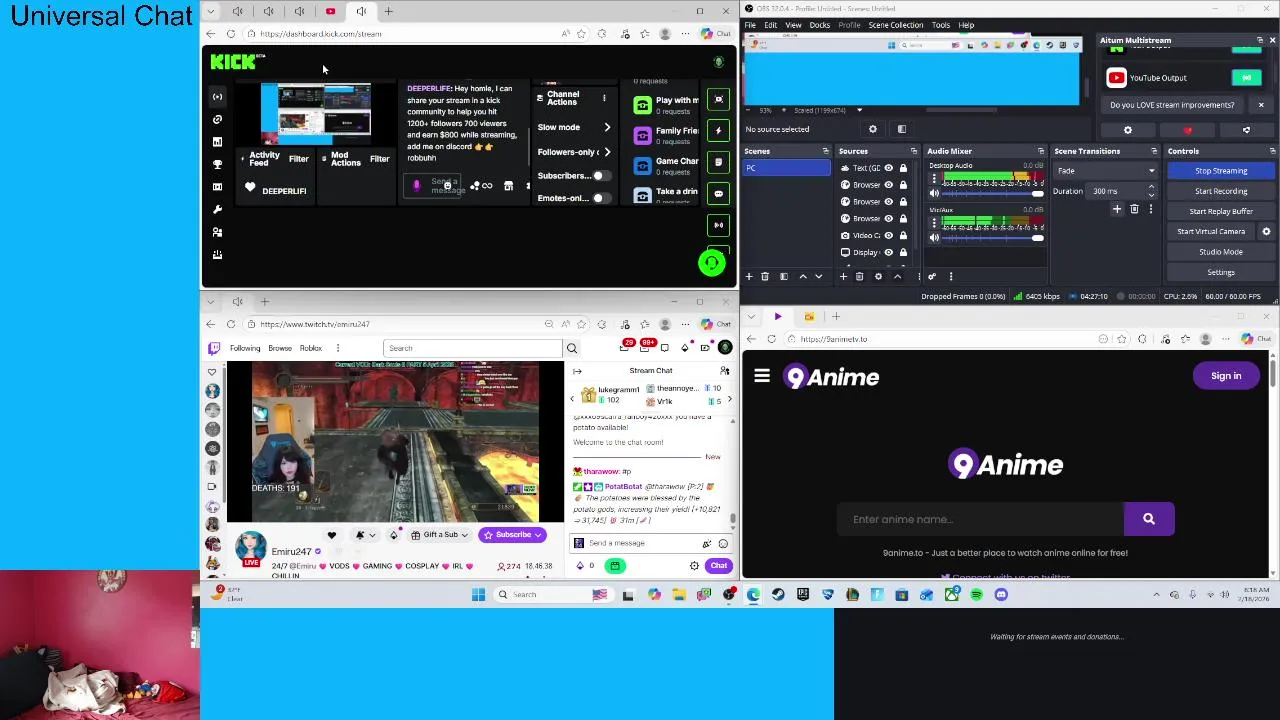Go to Twitch Browse tab
The height and width of the screenshot is (720, 1280).
280,348
